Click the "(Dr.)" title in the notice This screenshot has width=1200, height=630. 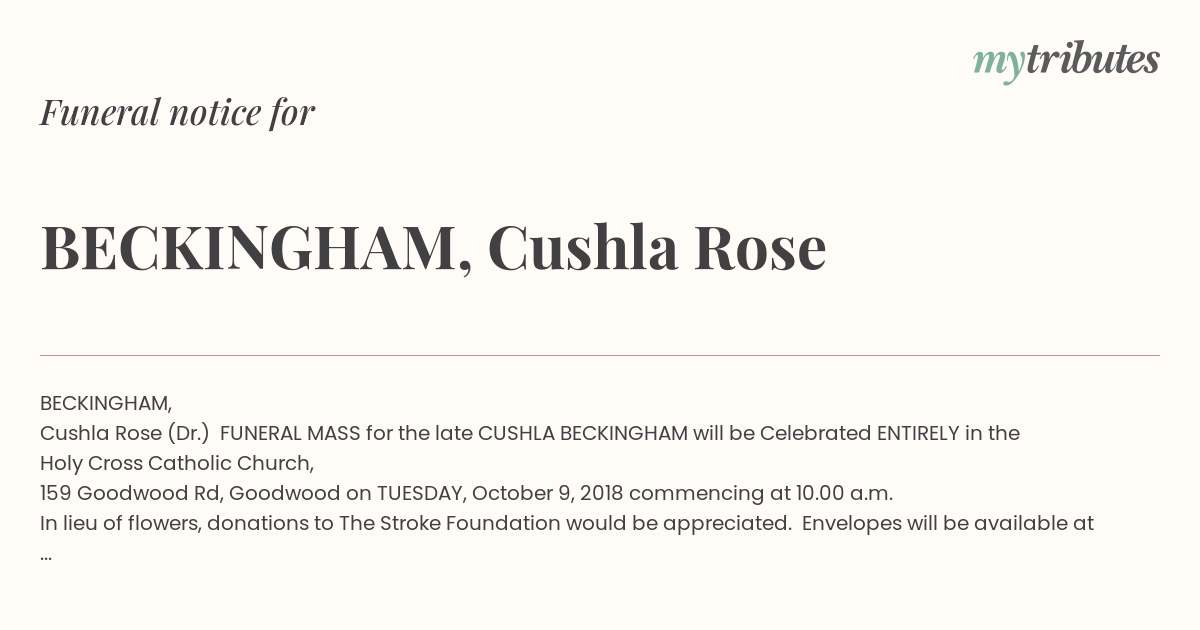tap(181, 433)
